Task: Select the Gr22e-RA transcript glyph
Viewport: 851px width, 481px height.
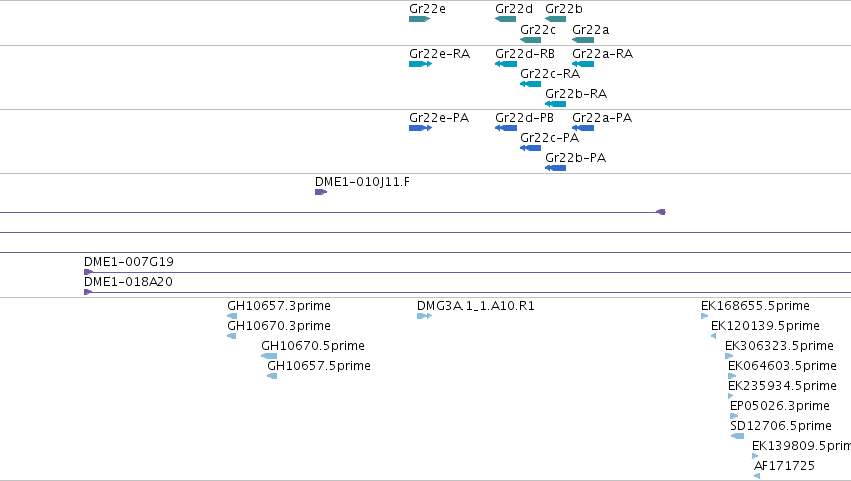Action: (x=421, y=64)
